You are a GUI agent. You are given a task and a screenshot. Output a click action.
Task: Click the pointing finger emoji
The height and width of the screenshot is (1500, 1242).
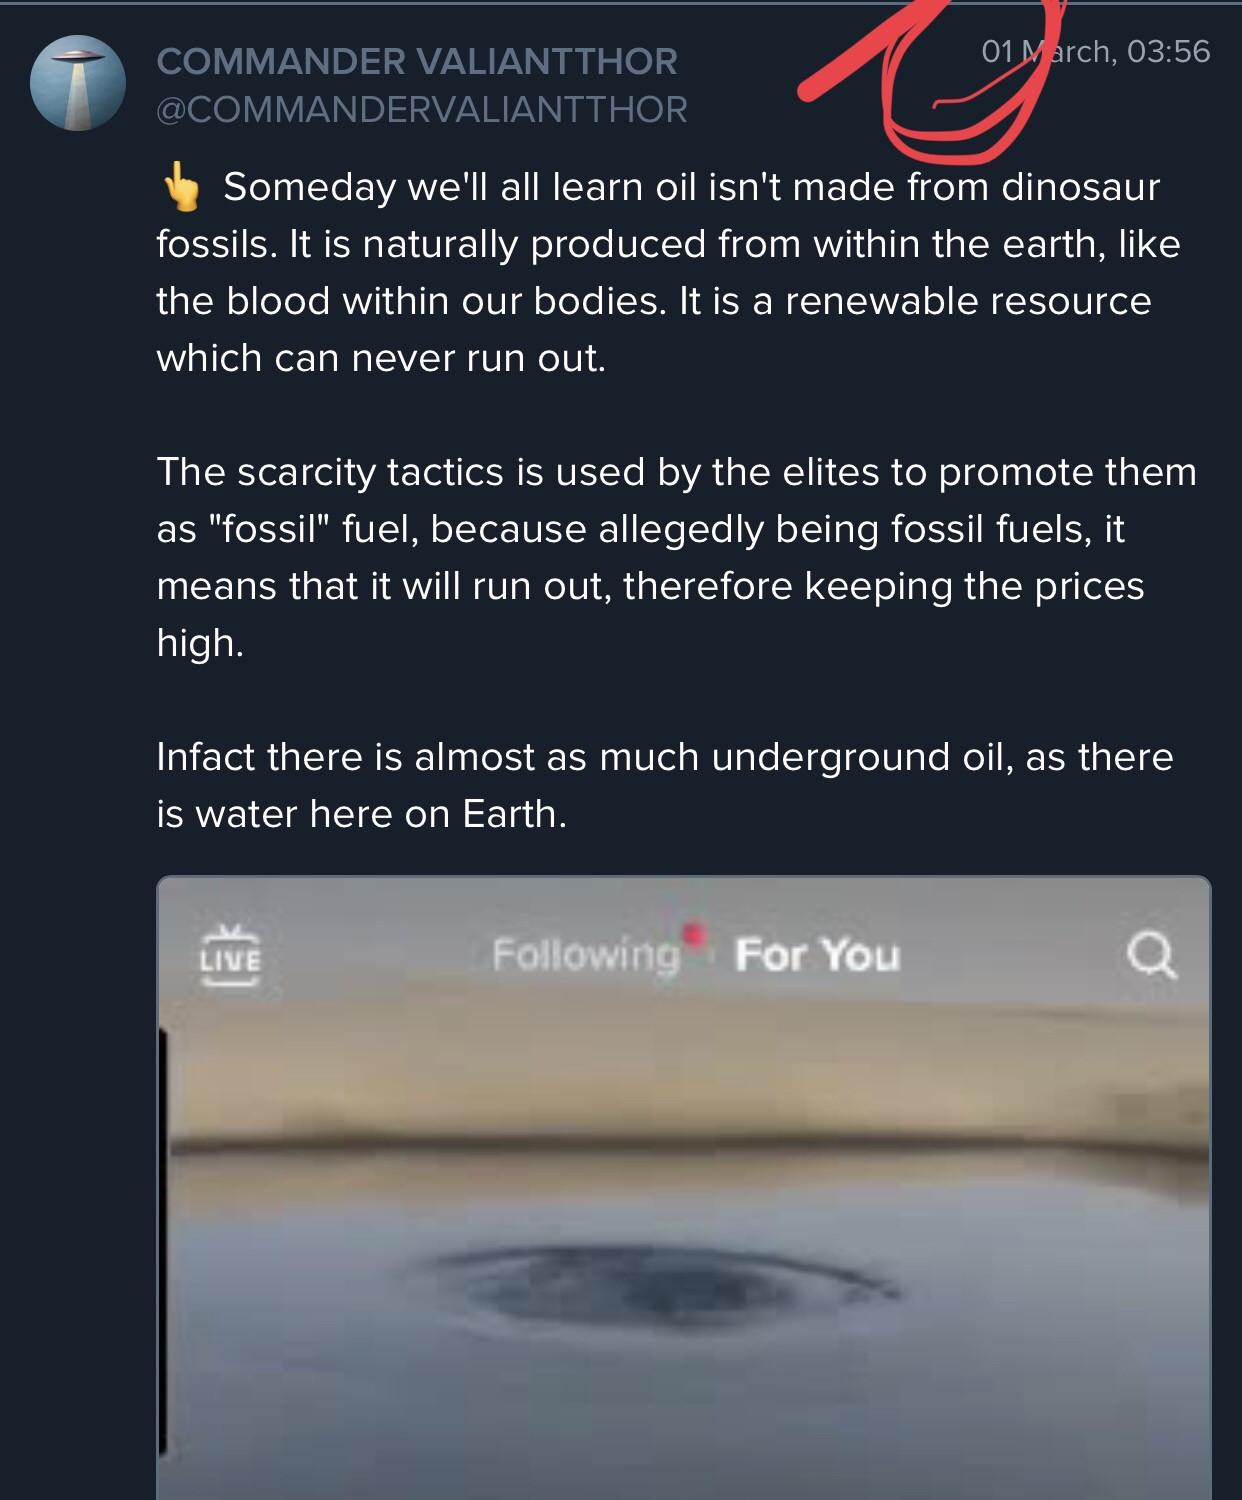[182, 188]
